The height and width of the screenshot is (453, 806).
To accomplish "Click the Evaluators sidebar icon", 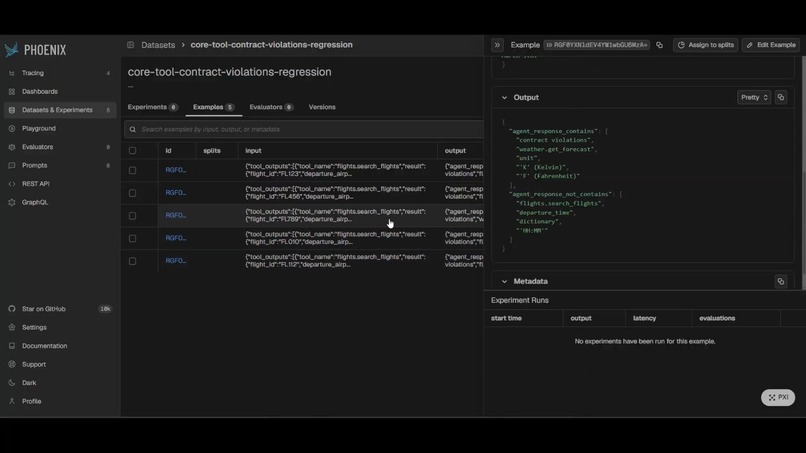I will pos(12,147).
